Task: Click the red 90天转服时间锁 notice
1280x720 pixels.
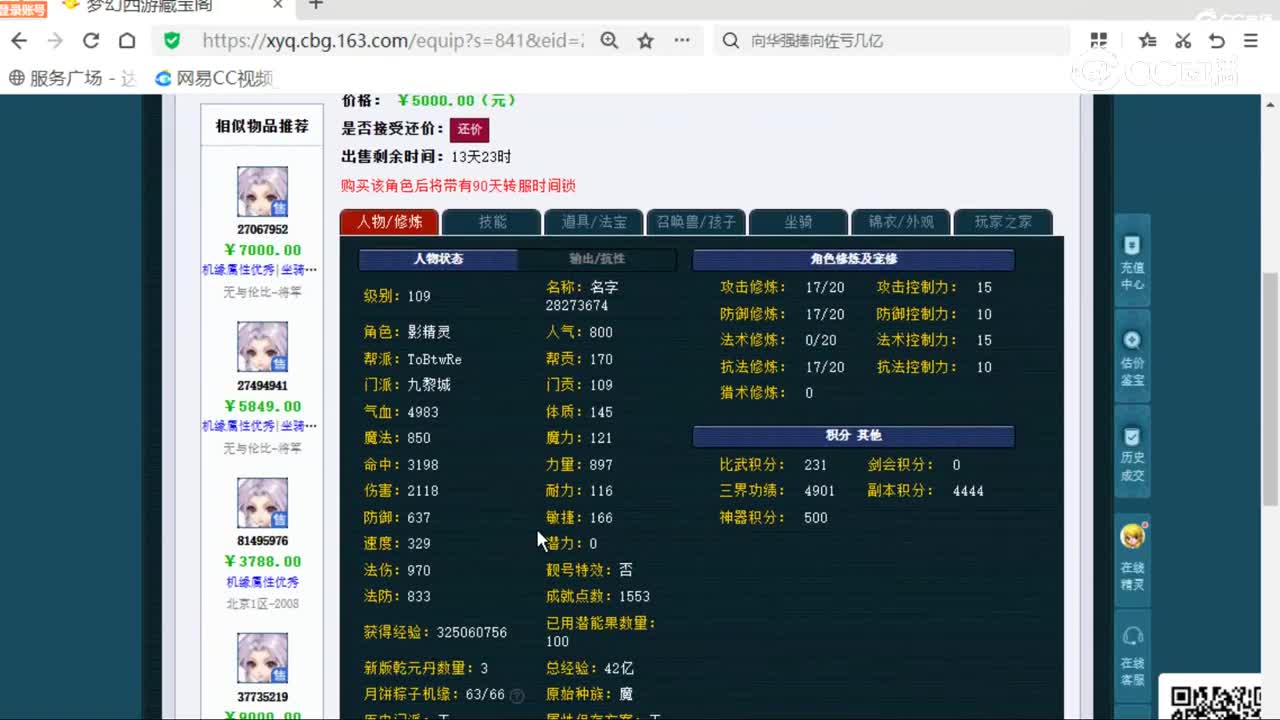Action: 458,185
